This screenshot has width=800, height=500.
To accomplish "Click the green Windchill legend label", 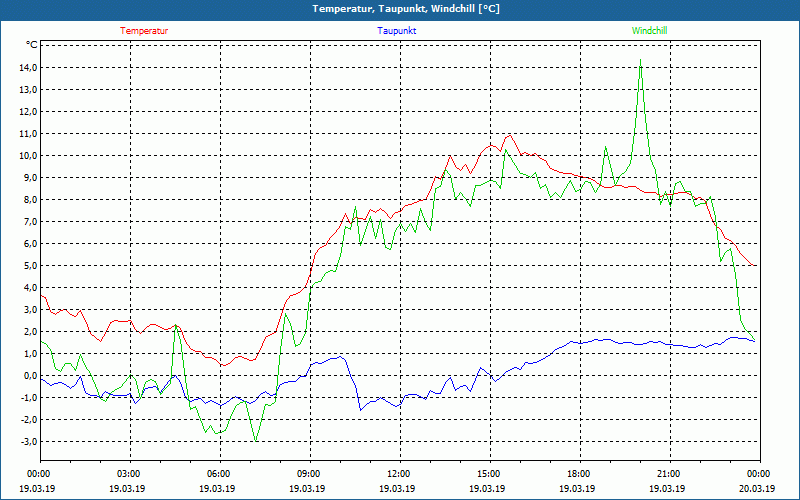I will click(x=649, y=31).
